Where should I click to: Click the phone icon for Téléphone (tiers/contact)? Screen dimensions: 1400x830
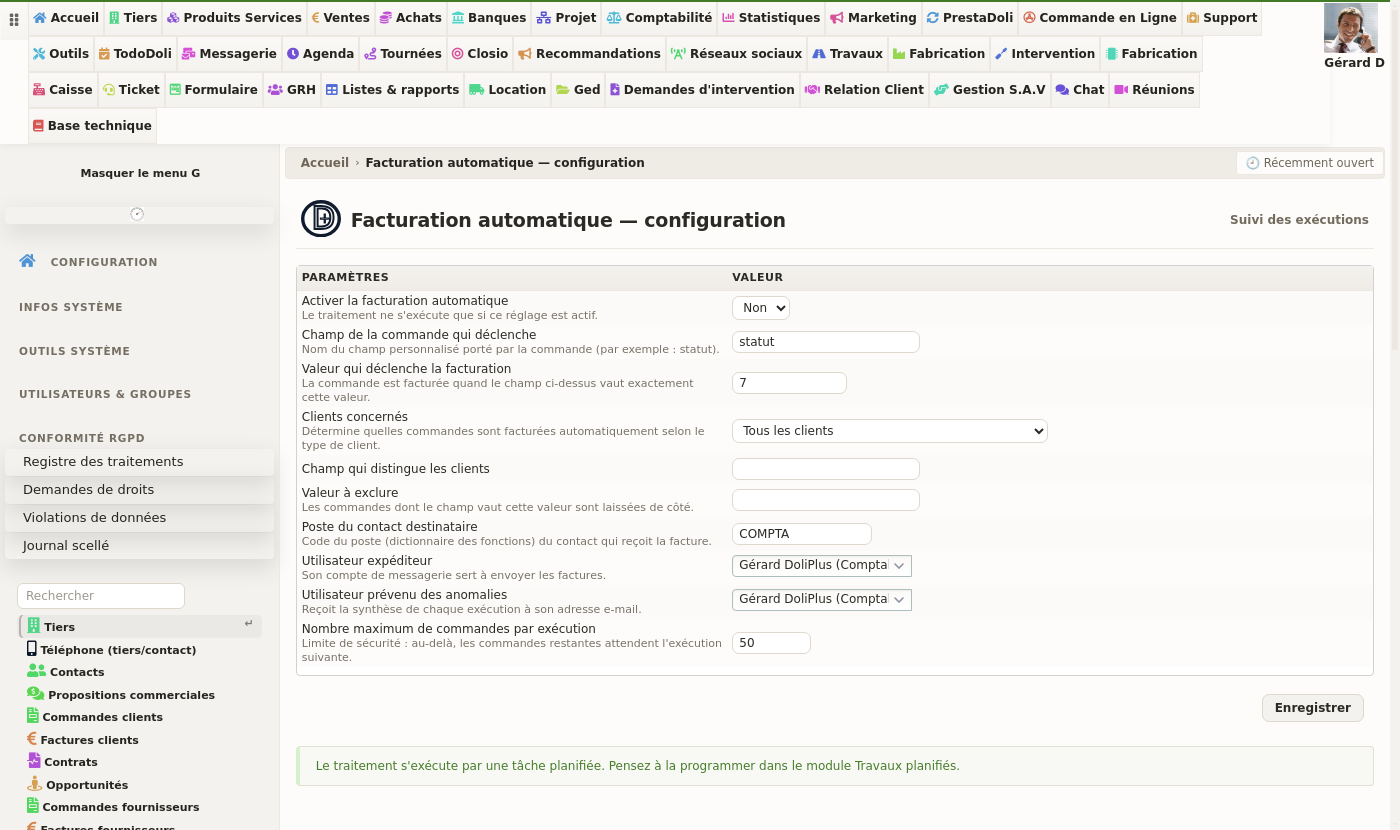pos(32,649)
